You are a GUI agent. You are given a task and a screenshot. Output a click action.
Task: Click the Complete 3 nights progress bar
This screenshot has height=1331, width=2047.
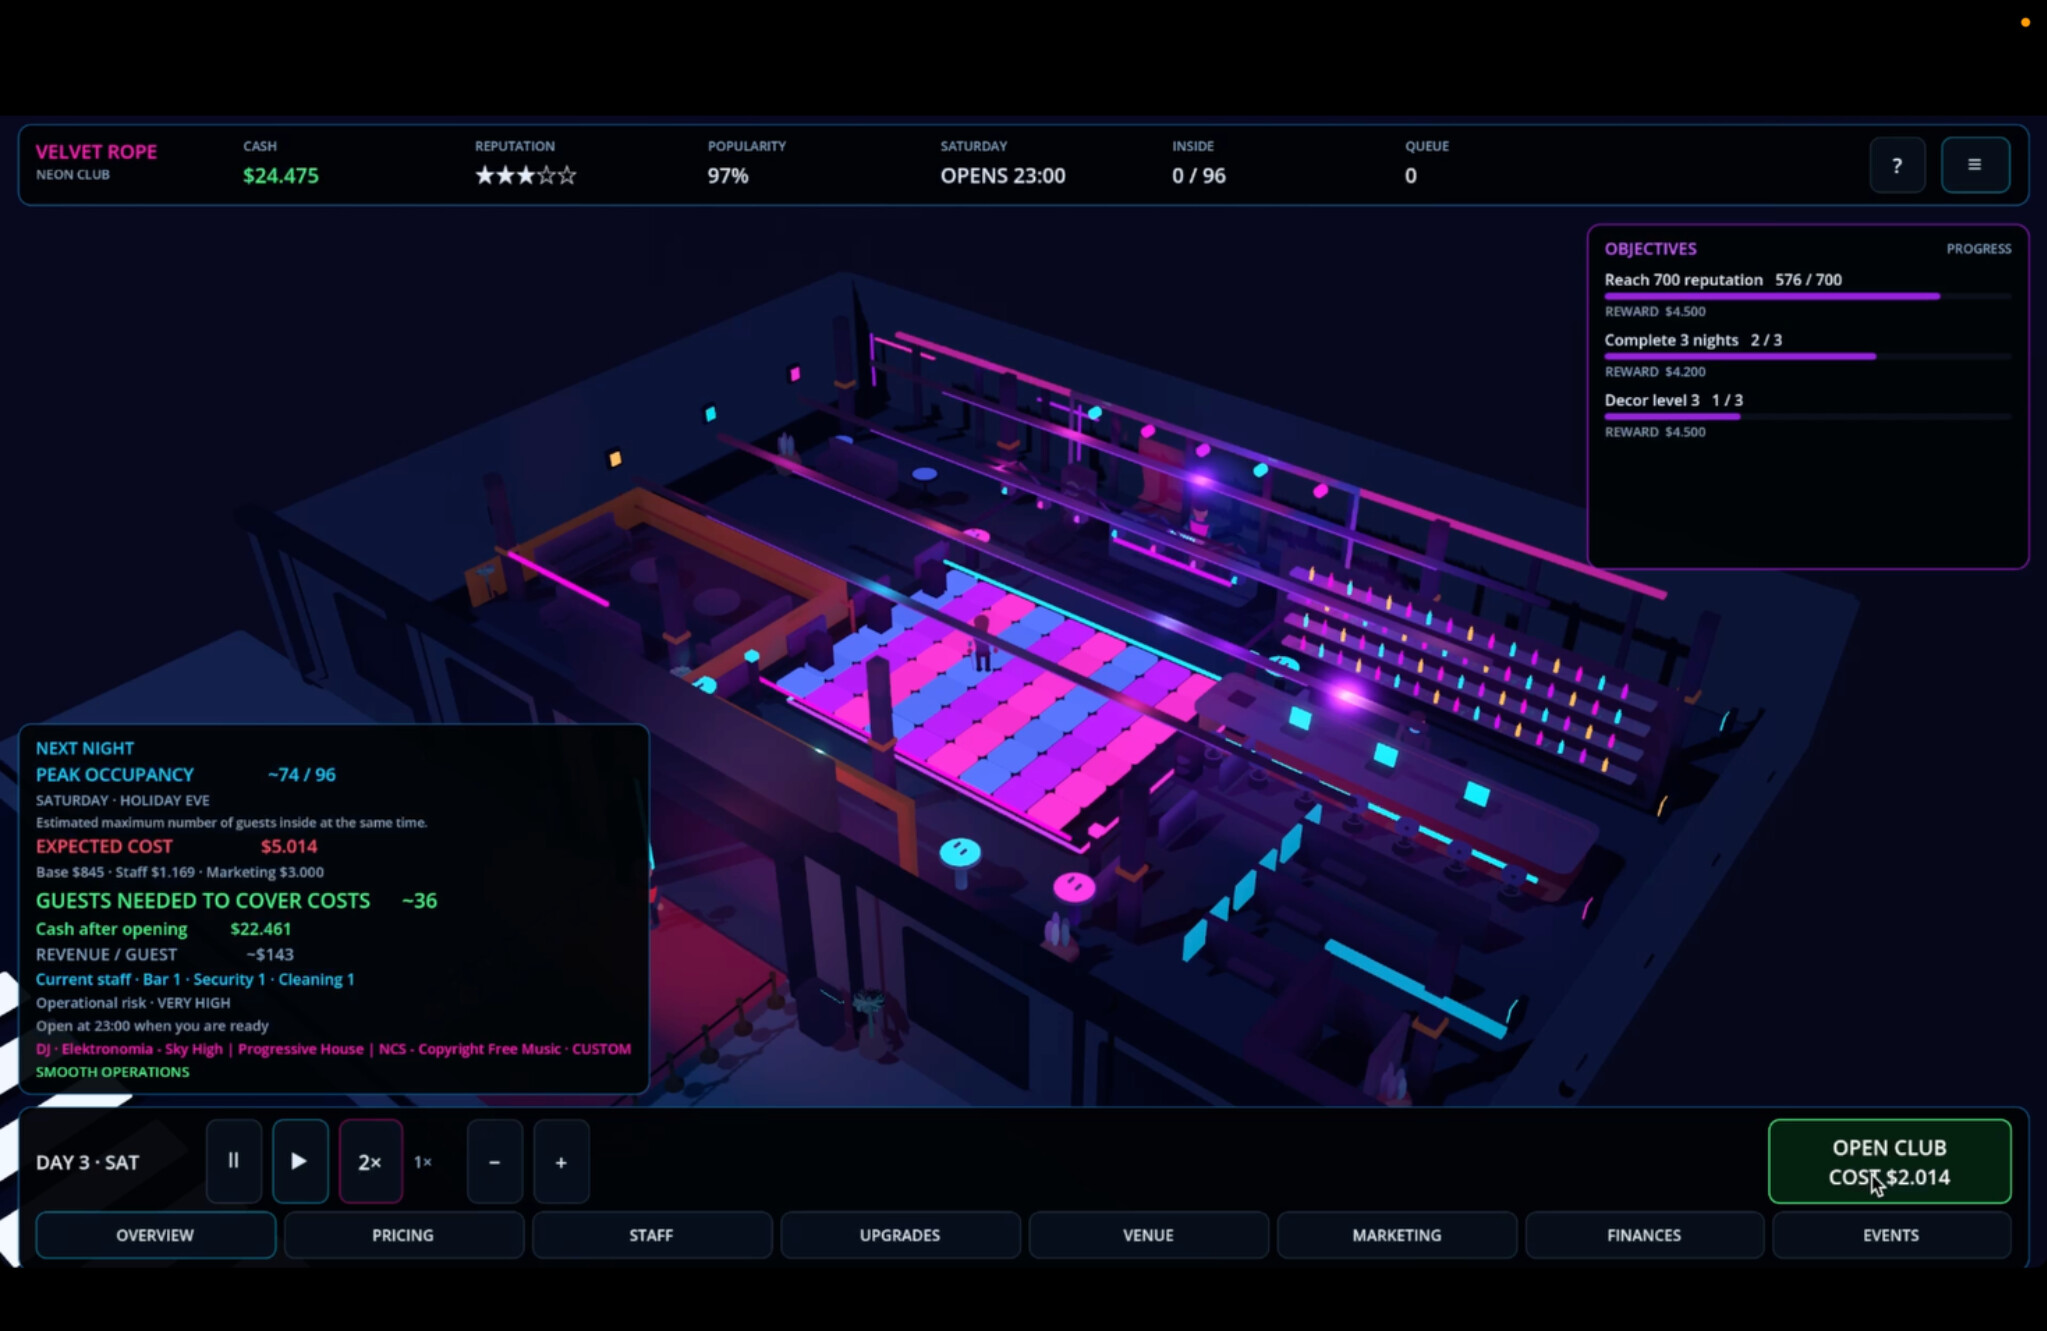point(1808,356)
